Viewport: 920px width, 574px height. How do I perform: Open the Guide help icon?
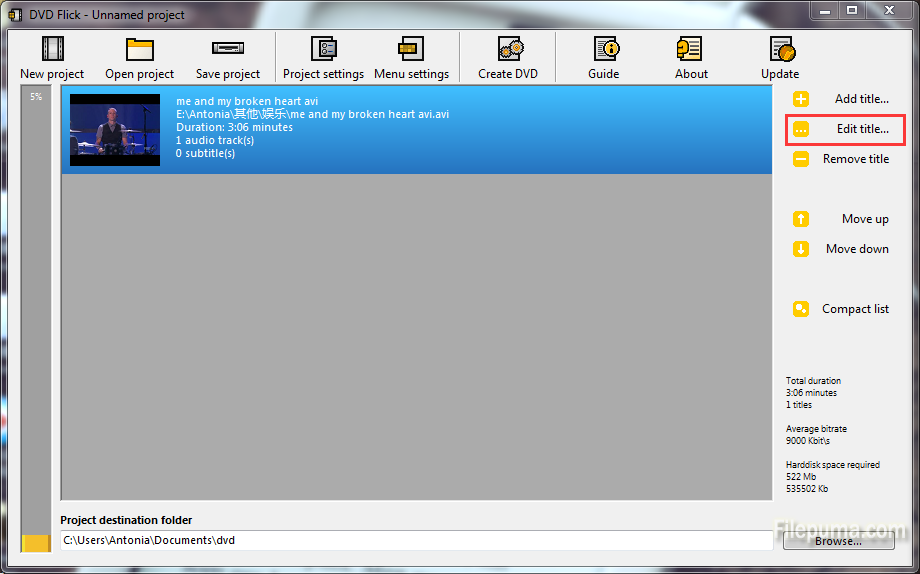(x=604, y=49)
